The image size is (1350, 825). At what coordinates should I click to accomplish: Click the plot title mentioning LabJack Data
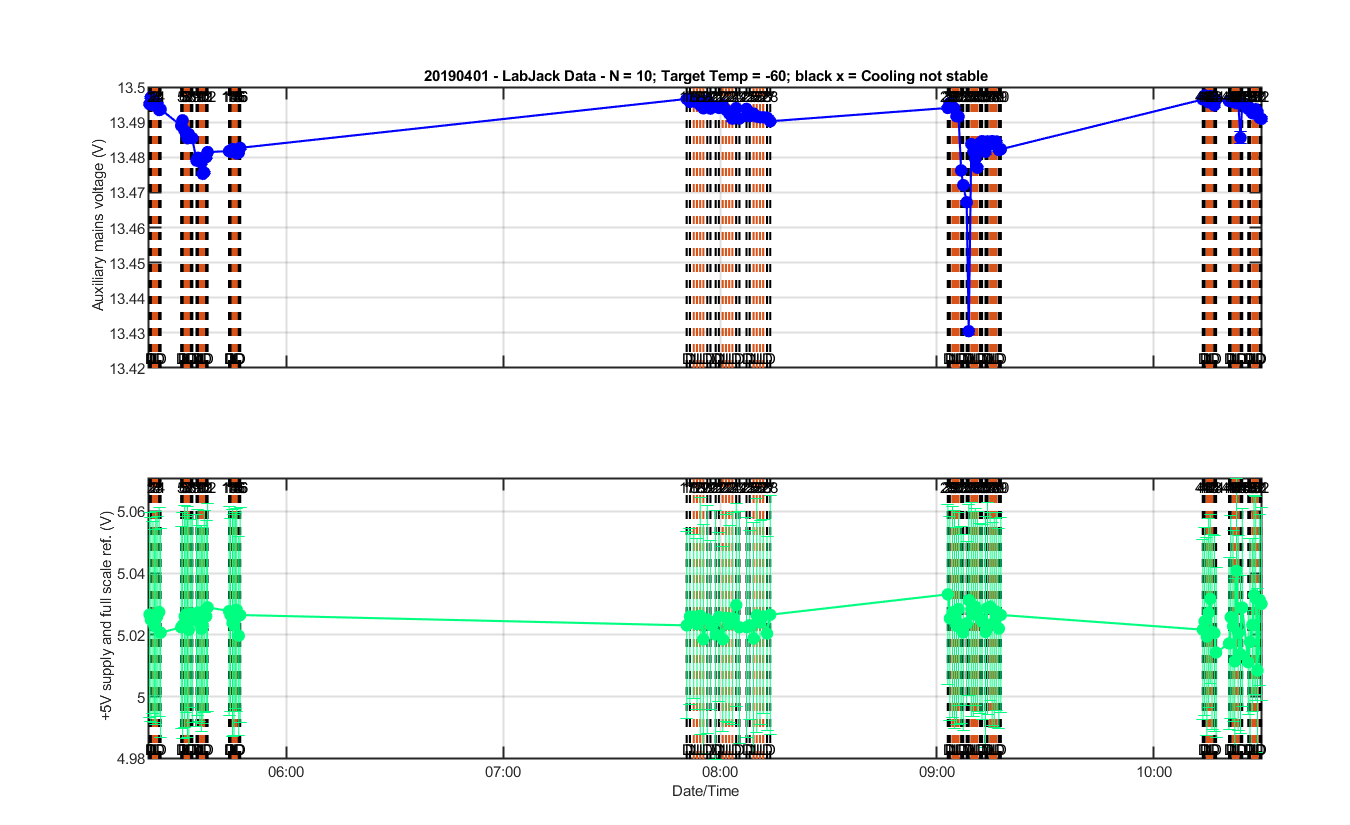click(x=705, y=76)
